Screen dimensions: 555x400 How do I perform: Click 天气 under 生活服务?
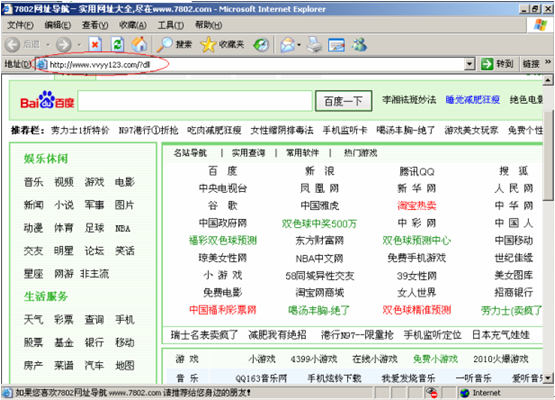(x=33, y=320)
